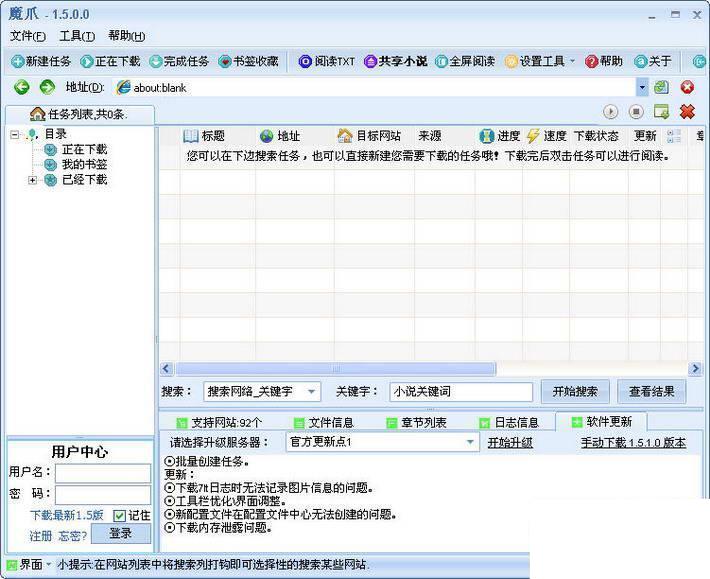Click the play start-task round icon
The height and width of the screenshot is (579, 710).
pos(610,111)
